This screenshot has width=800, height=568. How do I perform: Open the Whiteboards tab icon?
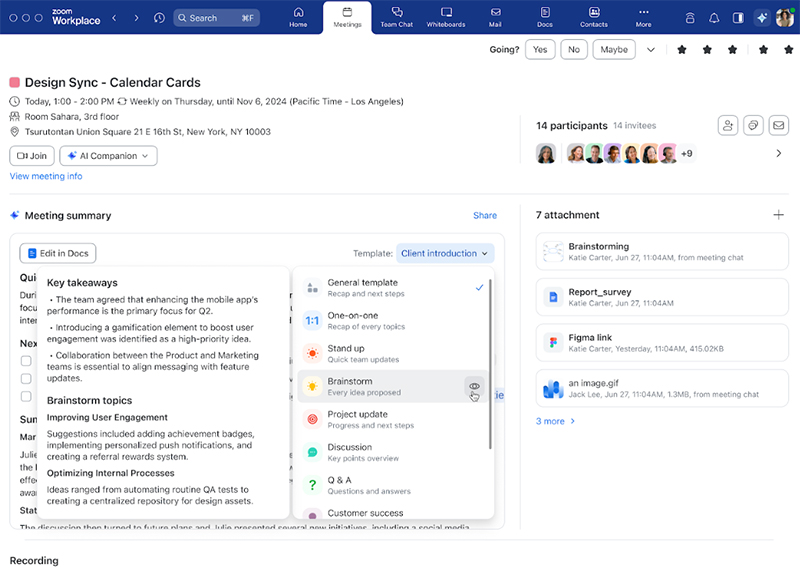[x=446, y=13]
